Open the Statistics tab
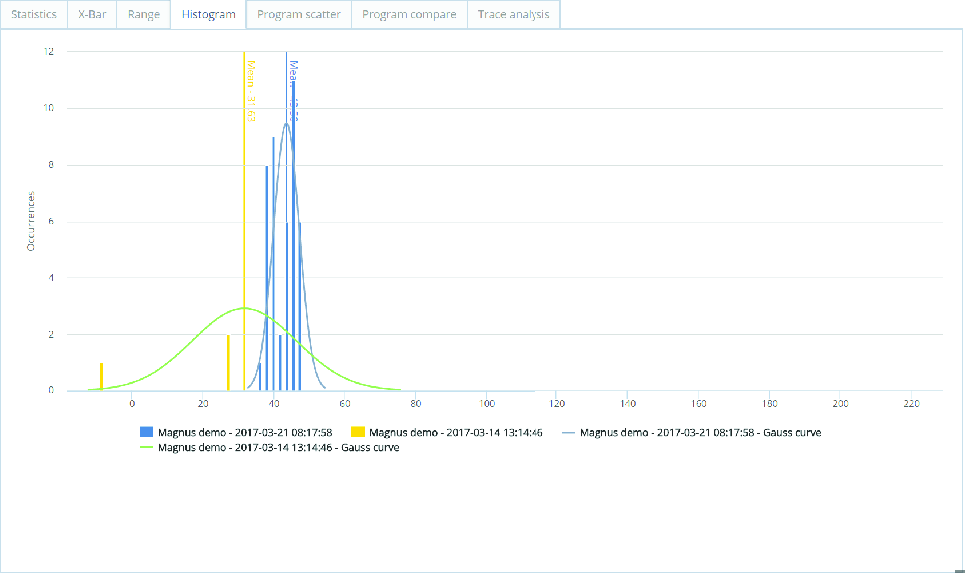This screenshot has height=573, width=965. (x=34, y=14)
